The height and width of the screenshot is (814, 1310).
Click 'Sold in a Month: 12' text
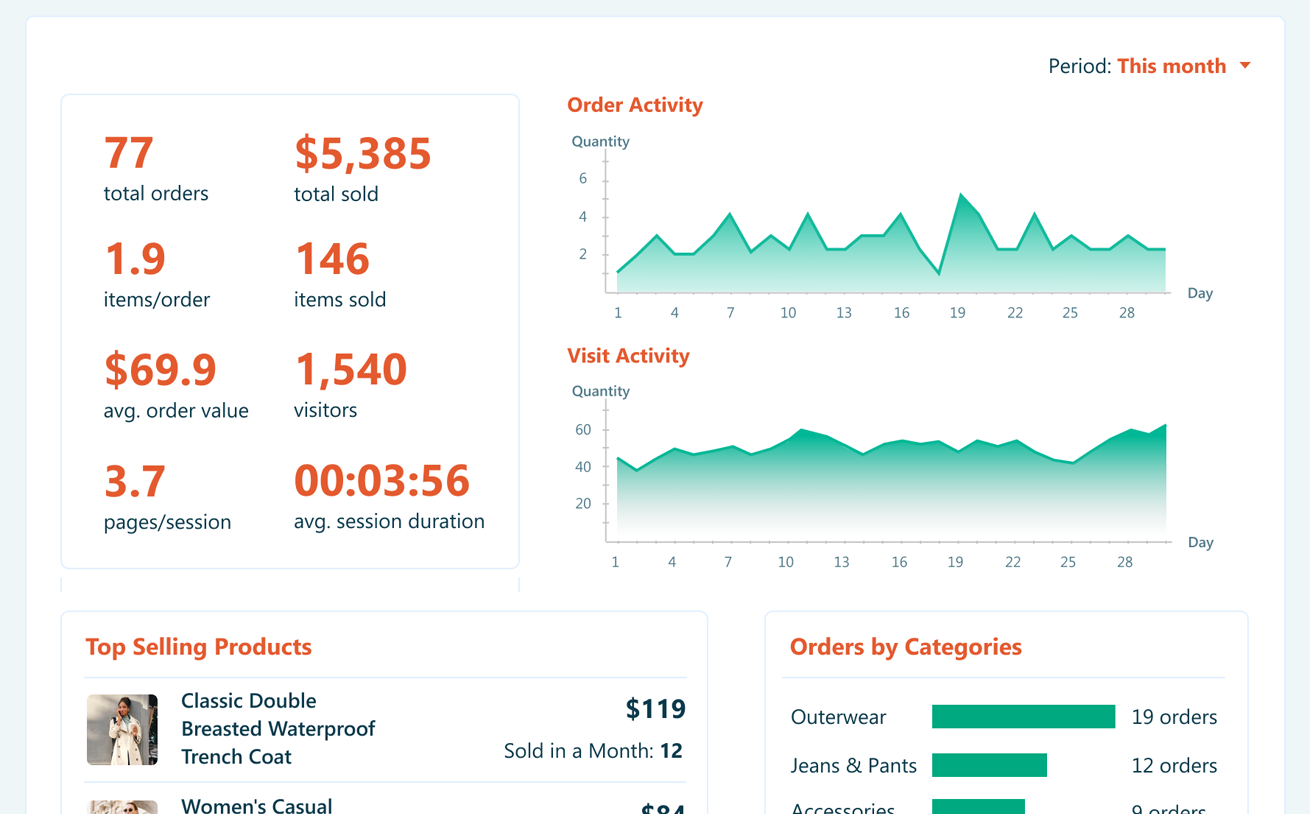coord(593,751)
